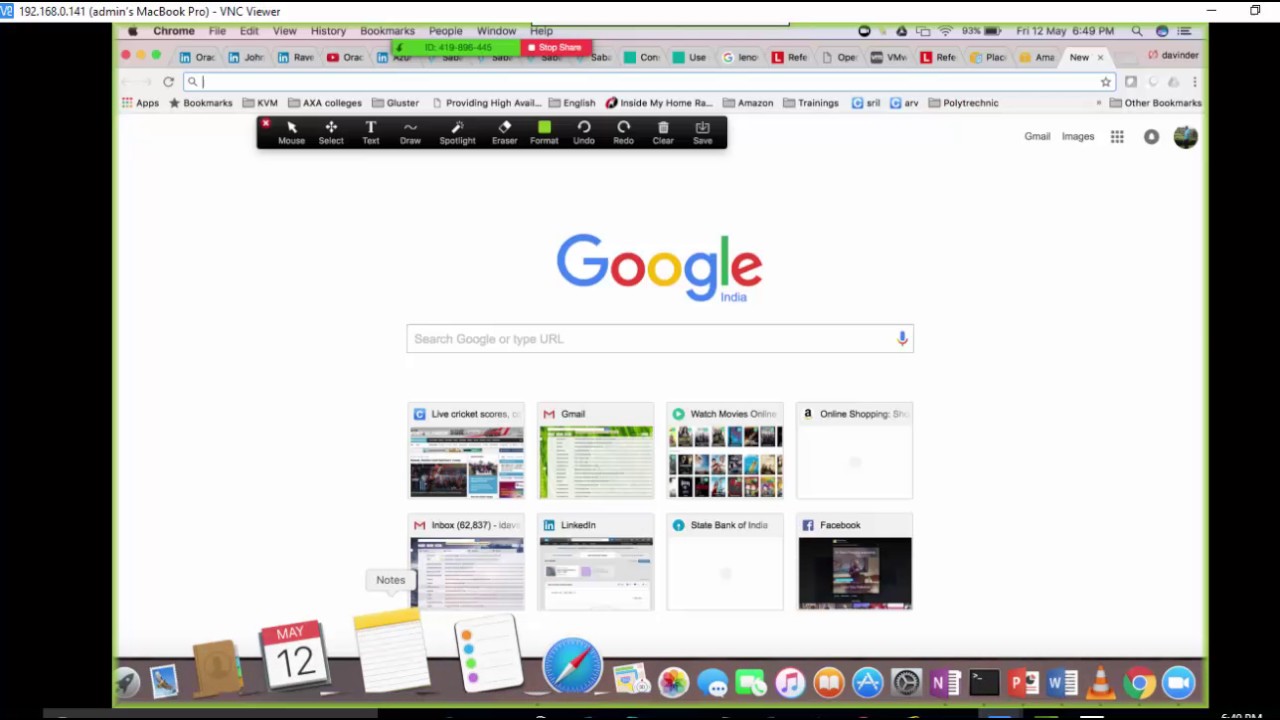The height and width of the screenshot is (720, 1280).
Task: Undo the last annotation
Action: tap(584, 132)
